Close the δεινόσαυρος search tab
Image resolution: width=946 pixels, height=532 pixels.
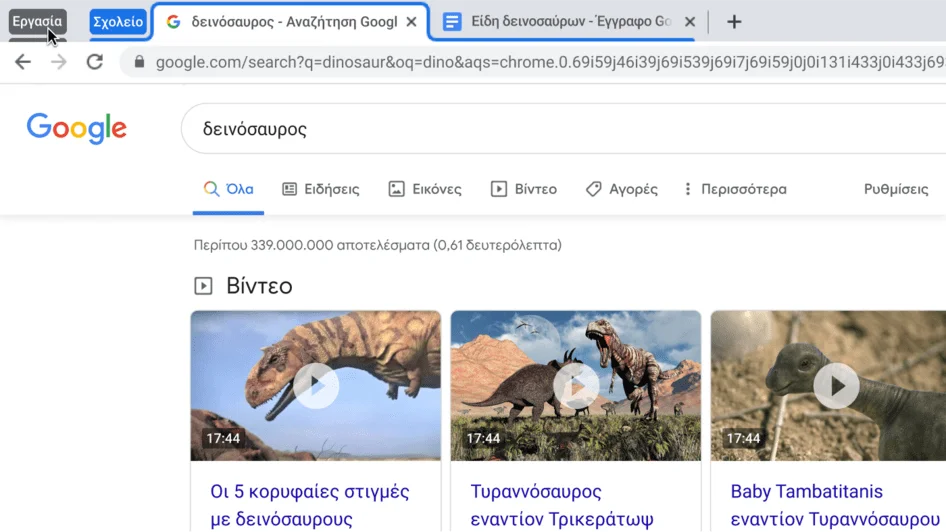tap(411, 22)
